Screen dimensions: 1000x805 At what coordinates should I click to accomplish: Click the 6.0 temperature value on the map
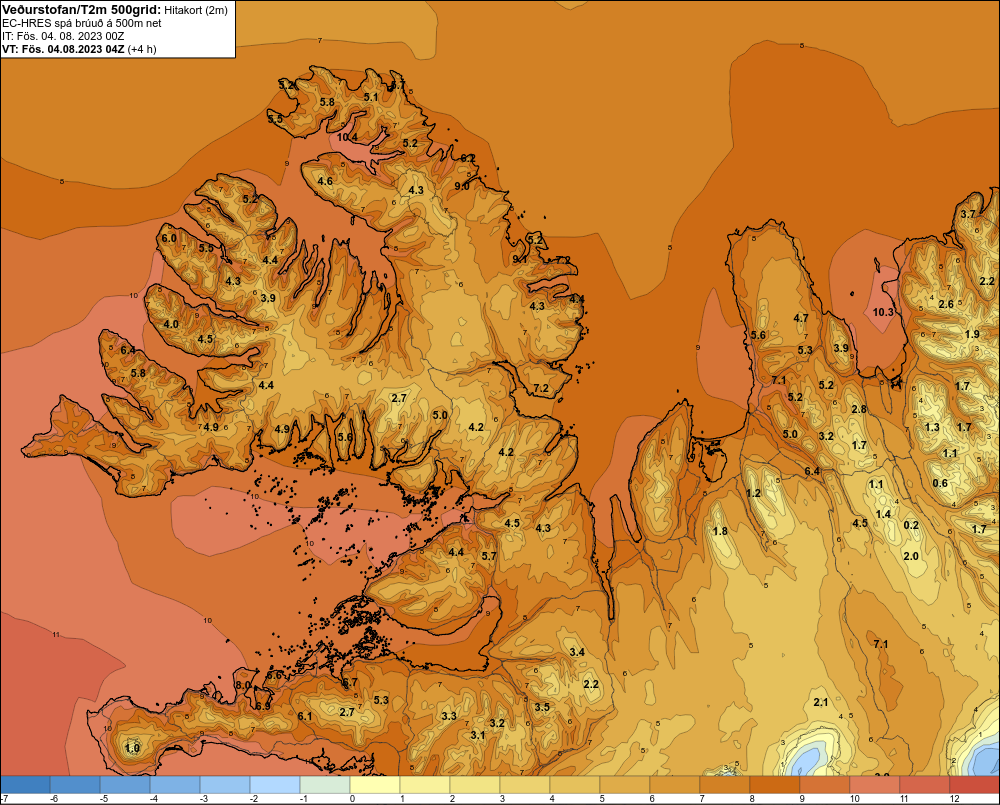(x=169, y=238)
